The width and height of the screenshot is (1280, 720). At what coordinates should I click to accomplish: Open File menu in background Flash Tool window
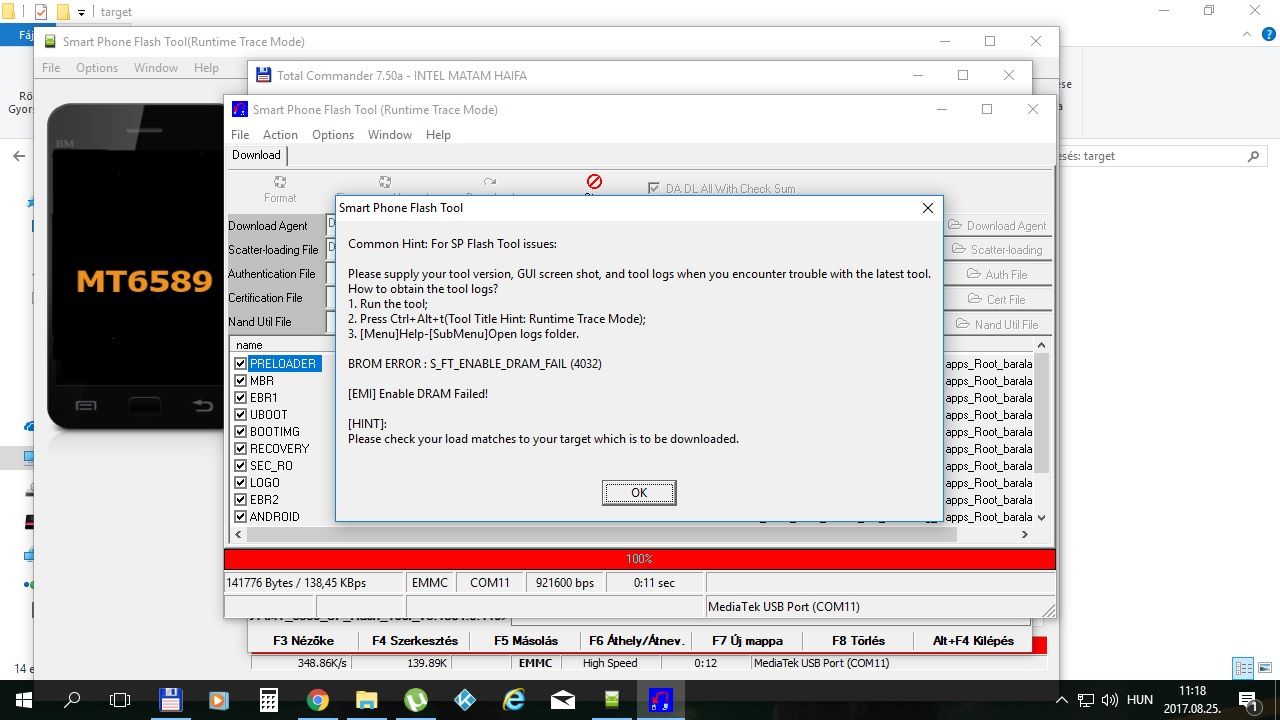[51, 68]
